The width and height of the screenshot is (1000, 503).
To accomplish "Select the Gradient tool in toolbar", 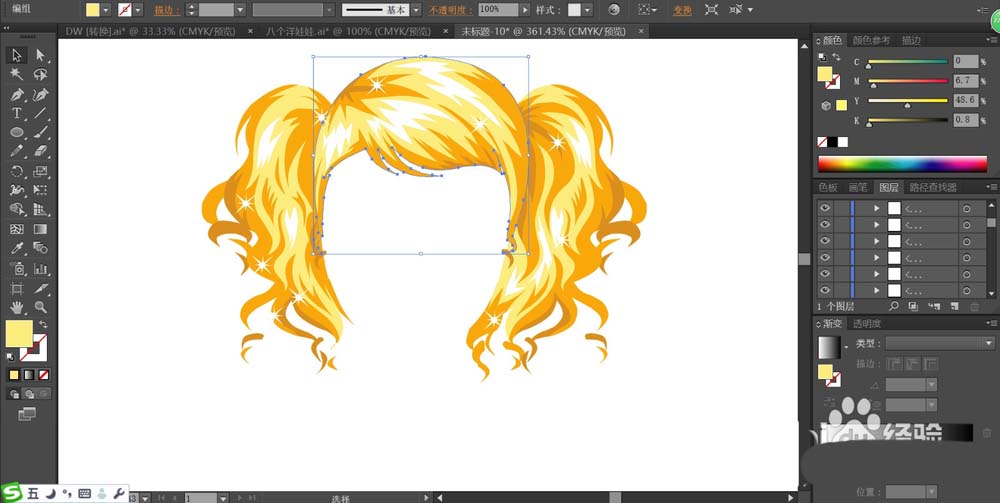I will point(41,229).
